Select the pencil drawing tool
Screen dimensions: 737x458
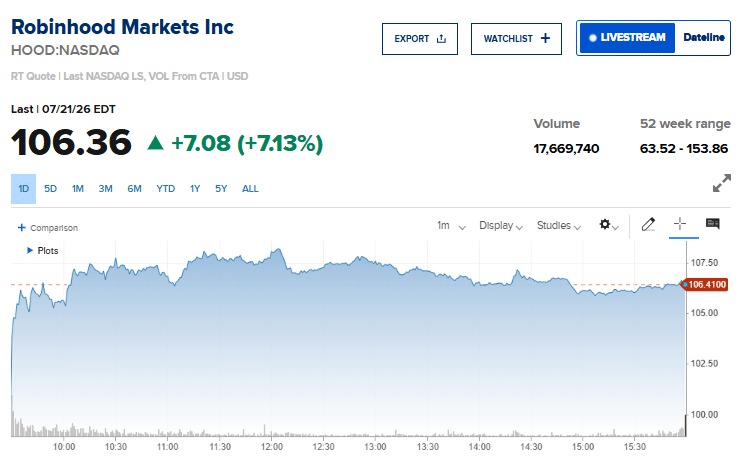pyautogui.click(x=648, y=224)
